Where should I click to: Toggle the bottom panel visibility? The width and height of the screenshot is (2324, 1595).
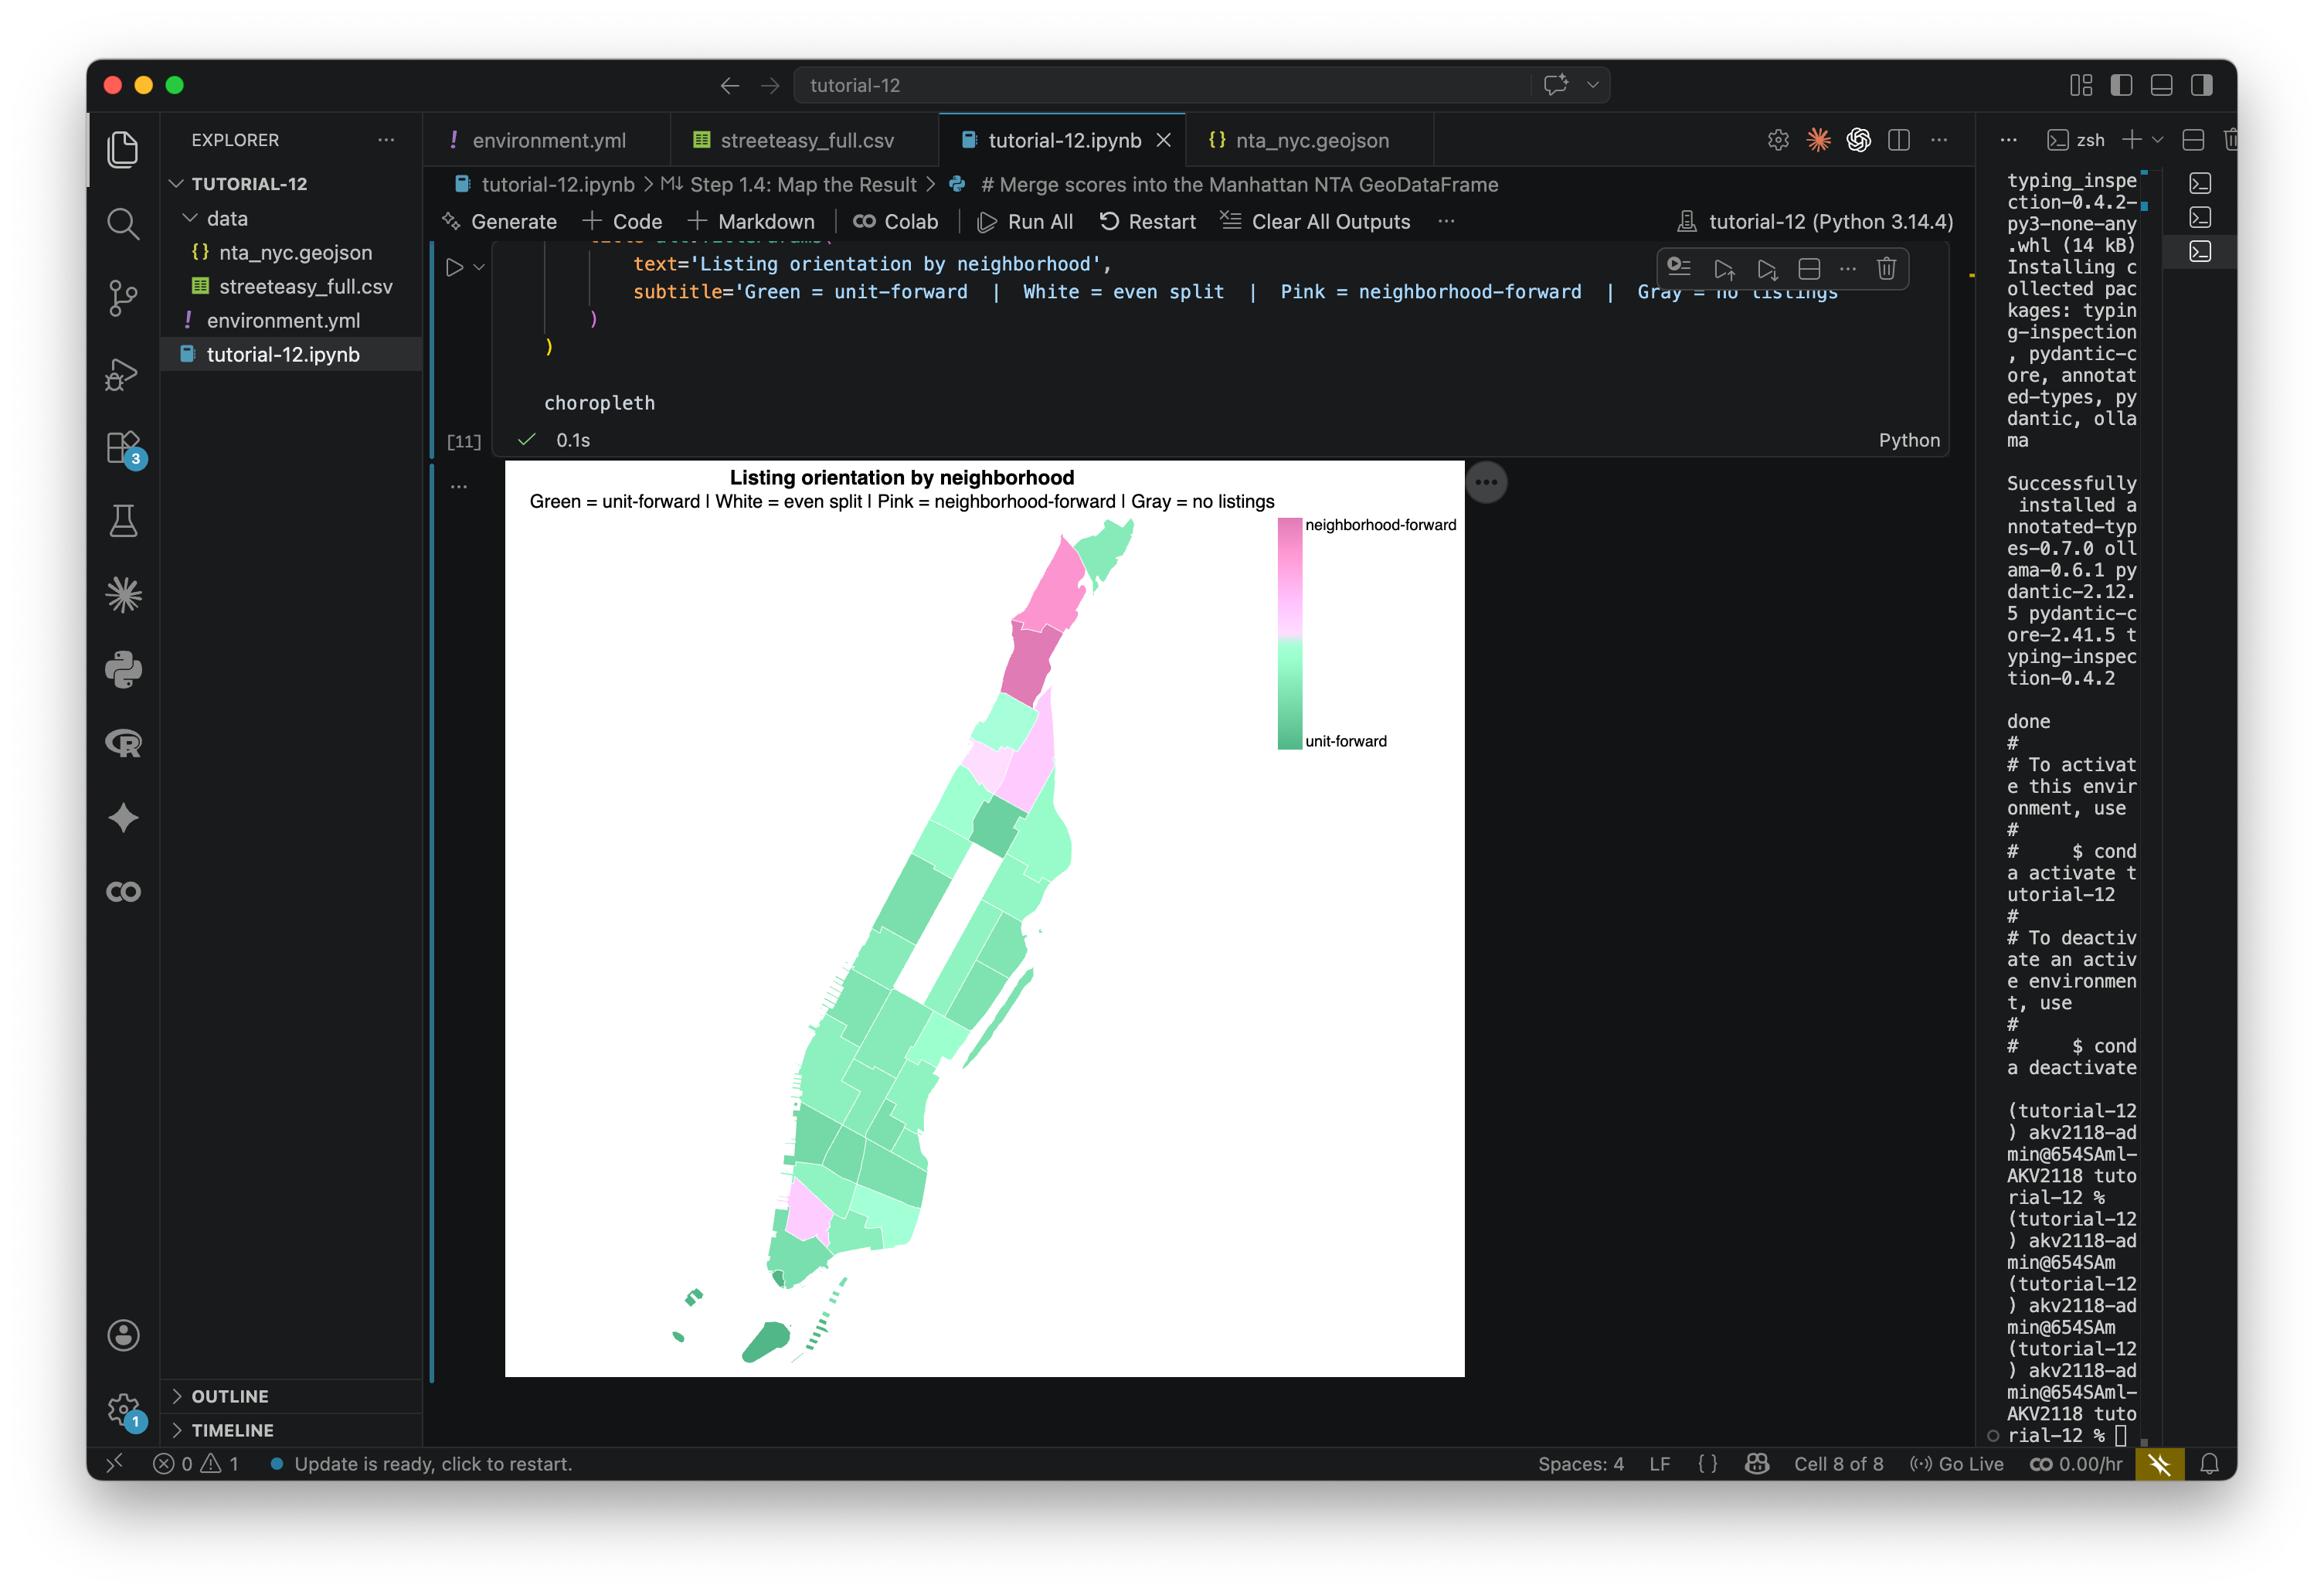(2161, 85)
